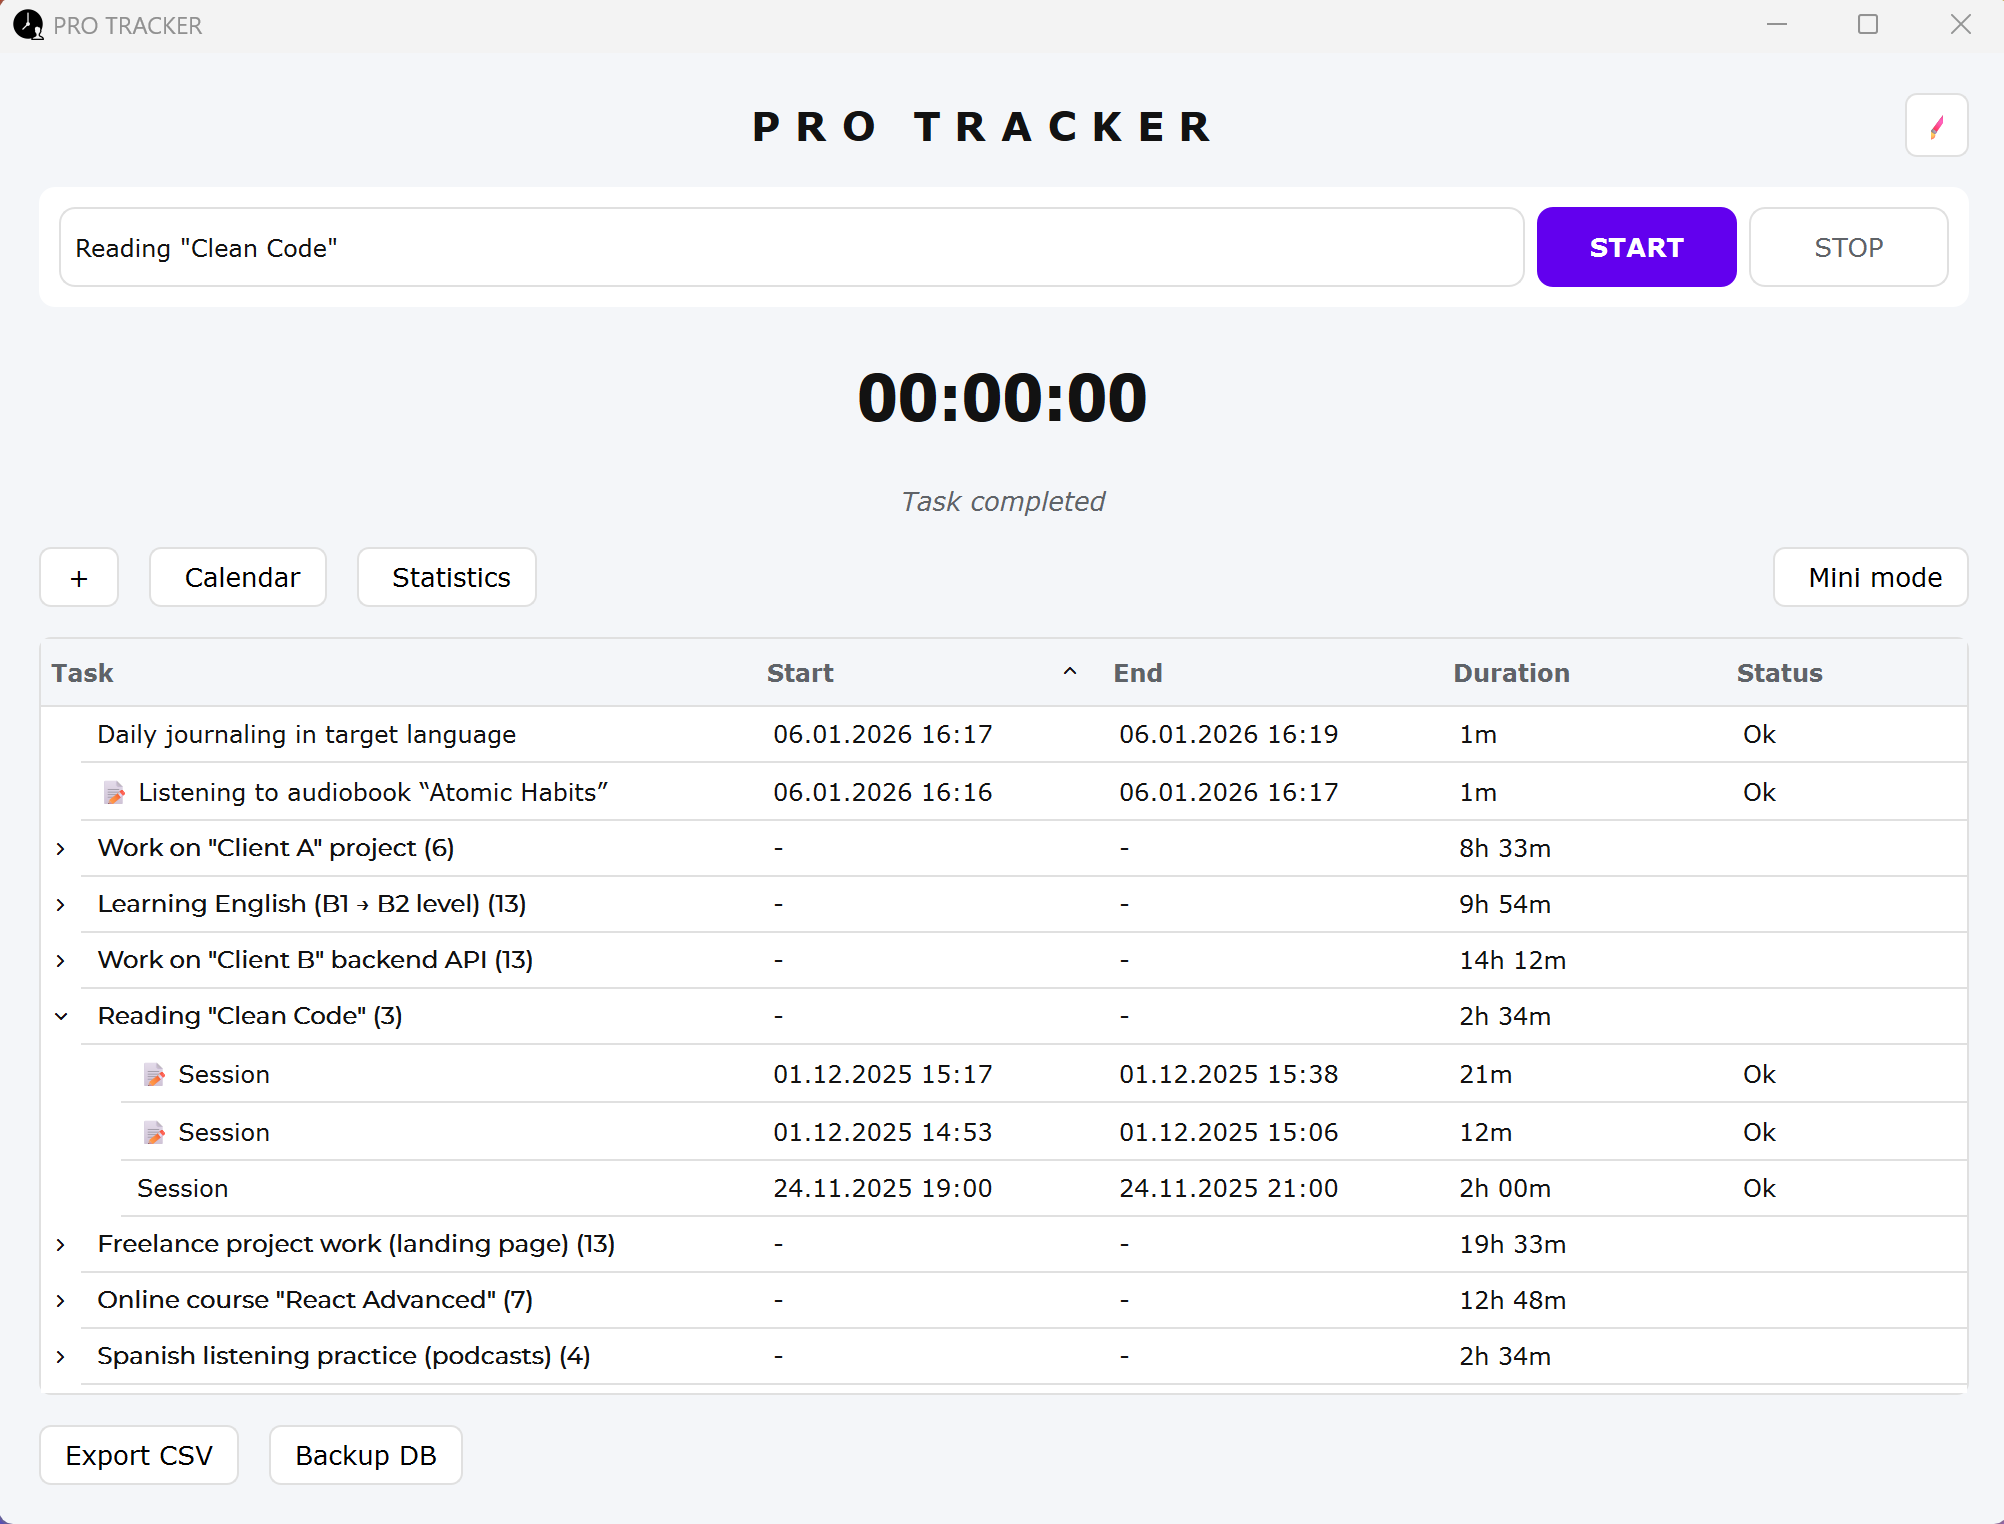
Task: Export tracked data as CSV
Action: click(139, 1455)
